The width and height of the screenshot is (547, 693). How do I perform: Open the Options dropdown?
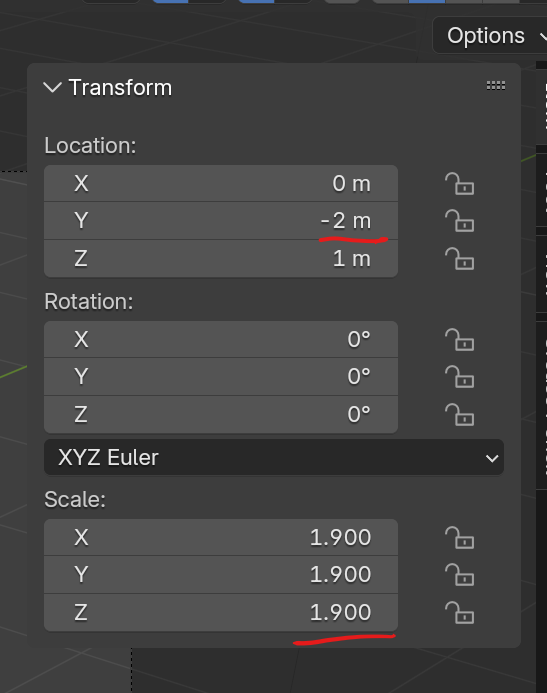pyautogui.click(x=490, y=35)
